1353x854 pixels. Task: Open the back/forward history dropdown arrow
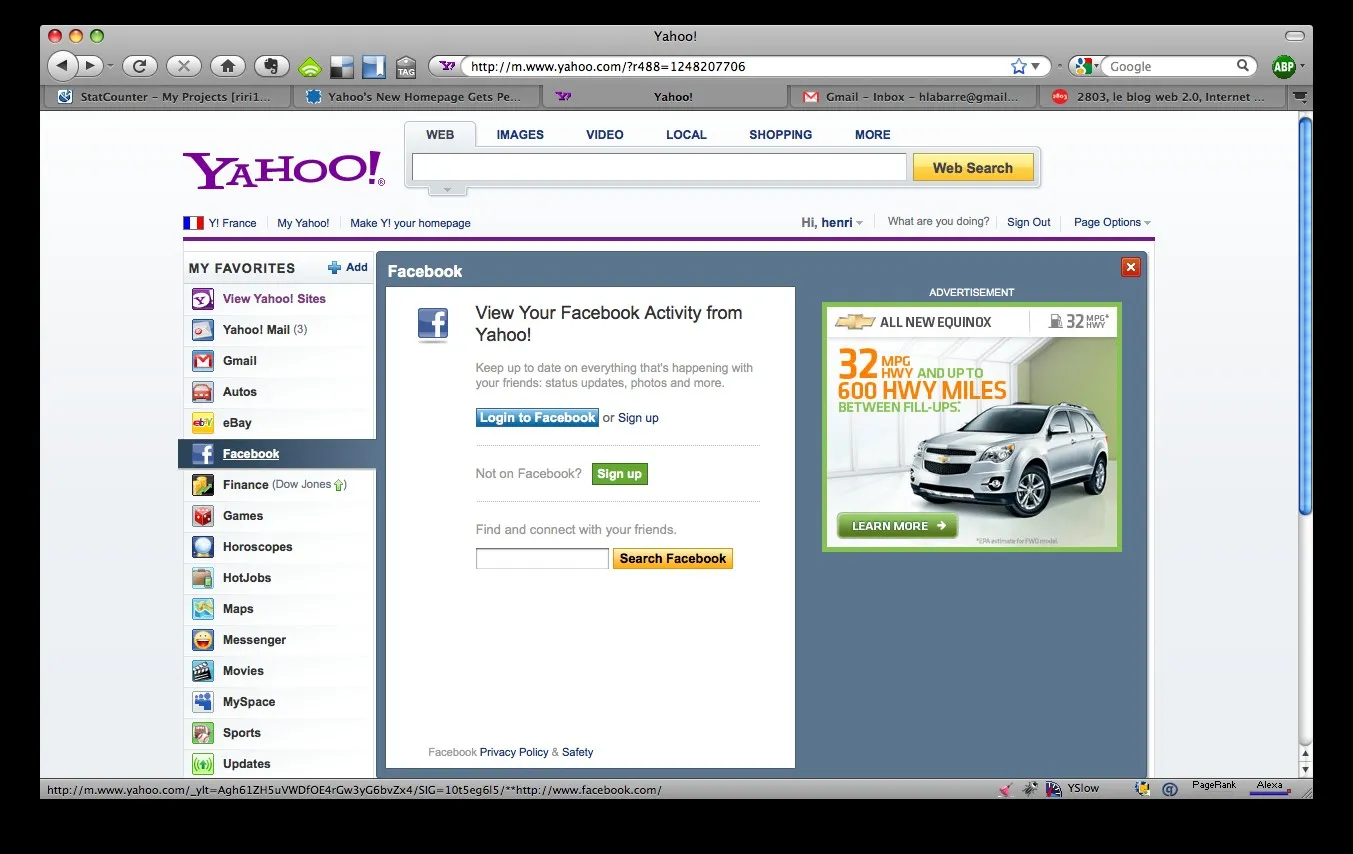click(x=110, y=67)
